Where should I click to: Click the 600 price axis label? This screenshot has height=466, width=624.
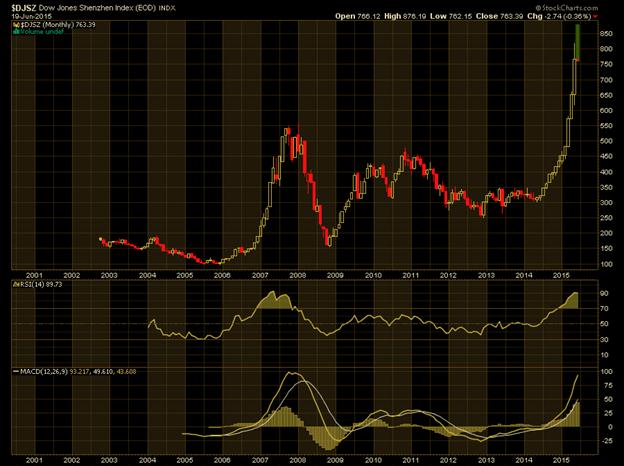pyautogui.click(x=606, y=111)
